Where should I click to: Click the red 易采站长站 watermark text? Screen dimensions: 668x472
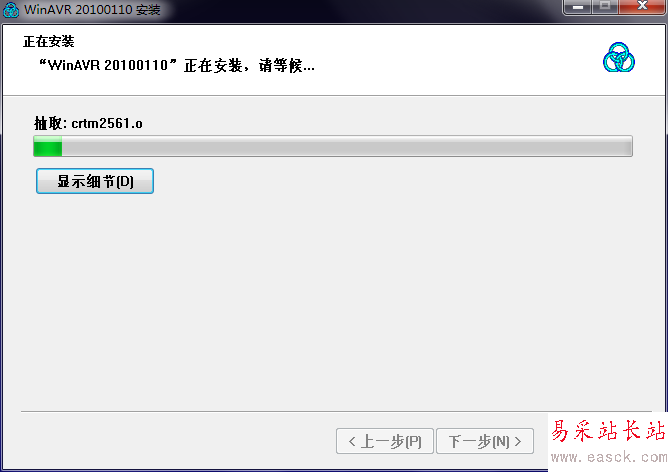pyautogui.click(x=608, y=430)
